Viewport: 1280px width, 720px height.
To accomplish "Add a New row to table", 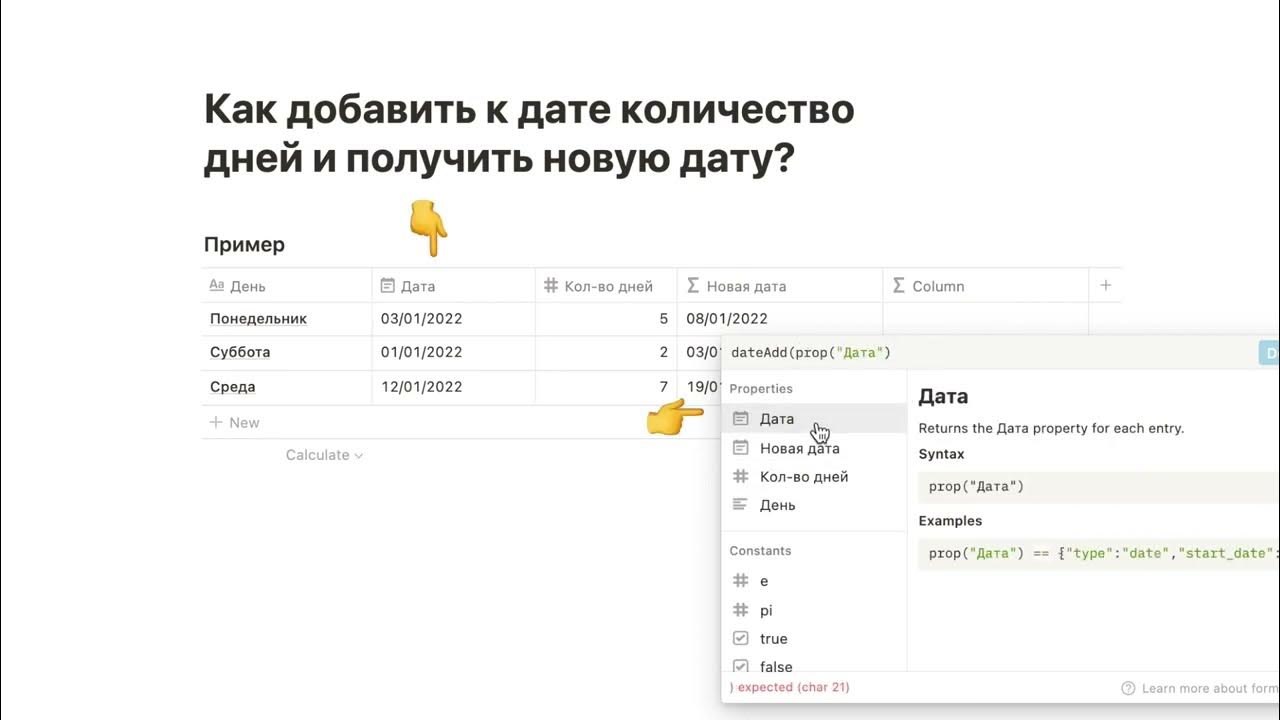I will [x=234, y=423].
